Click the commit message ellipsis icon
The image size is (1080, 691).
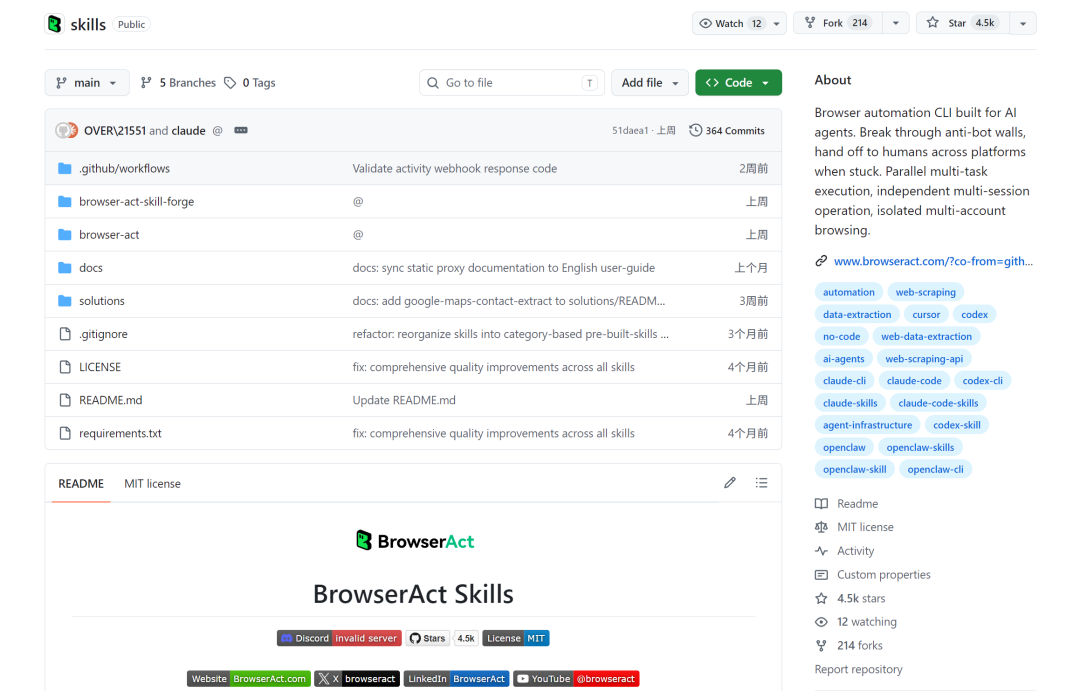(x=240, y=130)
